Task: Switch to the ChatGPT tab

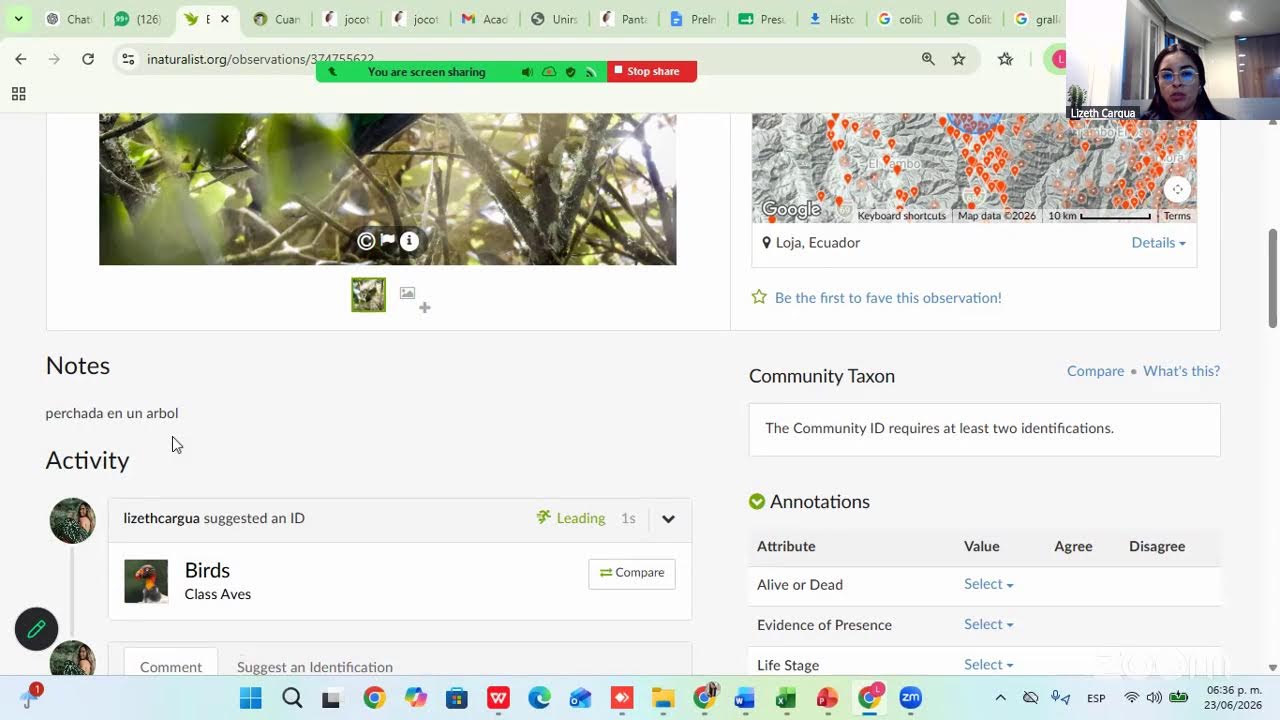Action: (x=70, y=19)
